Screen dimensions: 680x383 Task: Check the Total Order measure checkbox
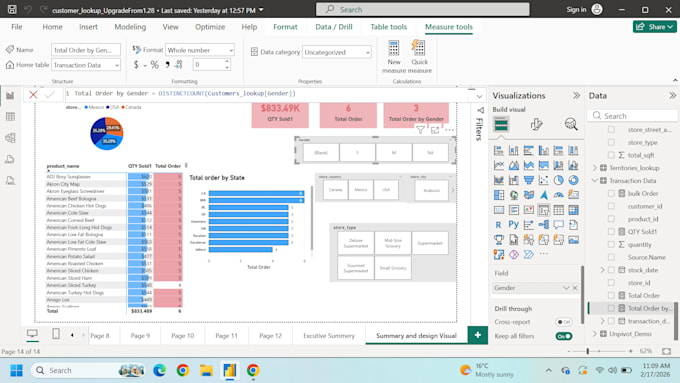click(x=611, y=295)
